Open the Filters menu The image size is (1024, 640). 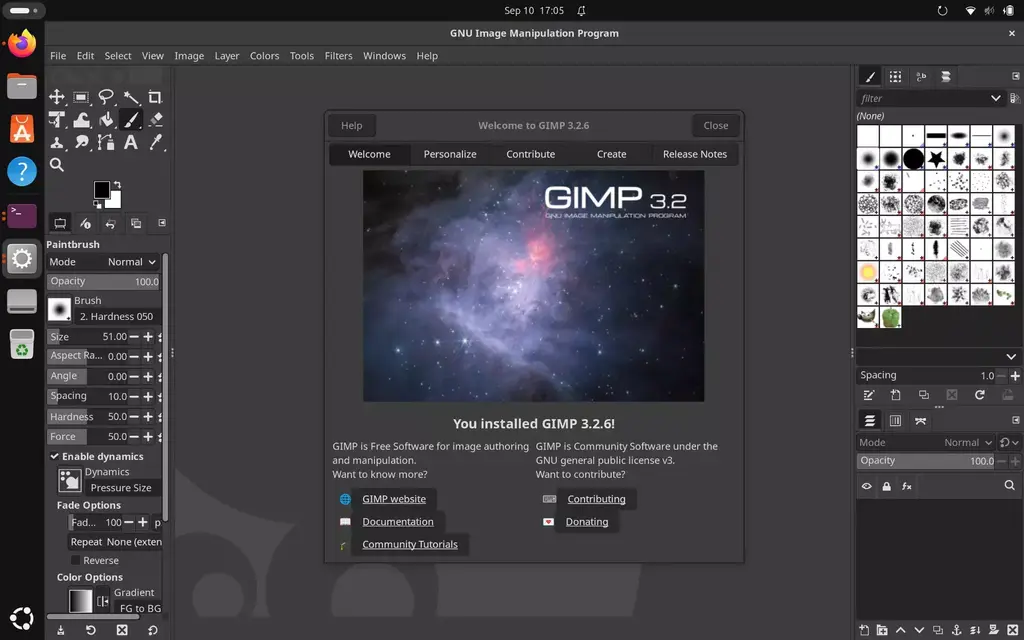tap(338, 56)
